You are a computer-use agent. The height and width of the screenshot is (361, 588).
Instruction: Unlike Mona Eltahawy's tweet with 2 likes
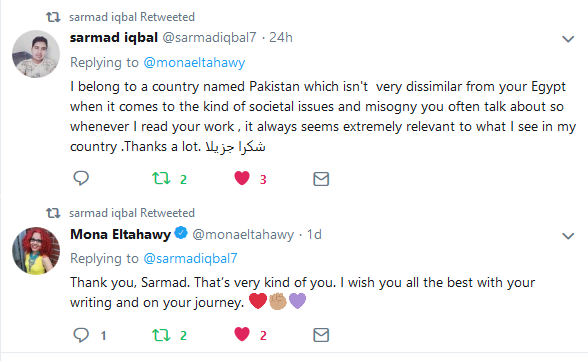pyautogui.click(x=242, y=334)
